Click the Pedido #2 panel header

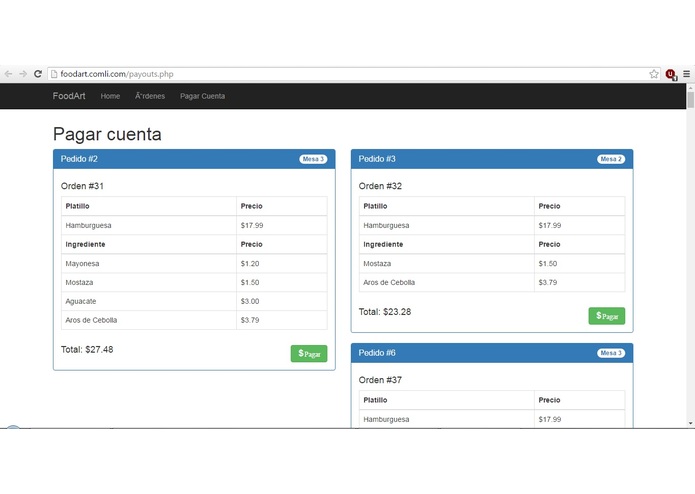194,159
